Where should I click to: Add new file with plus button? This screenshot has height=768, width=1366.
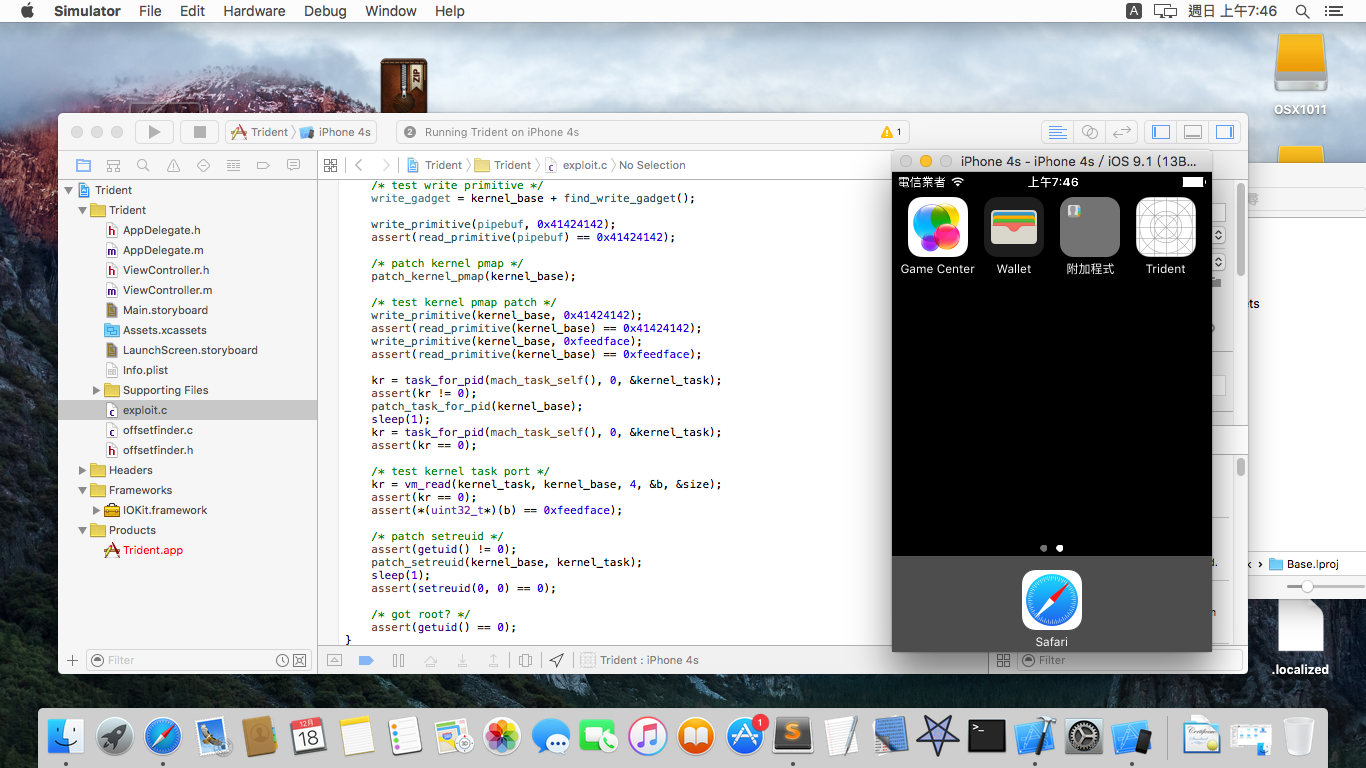(72, 660)
